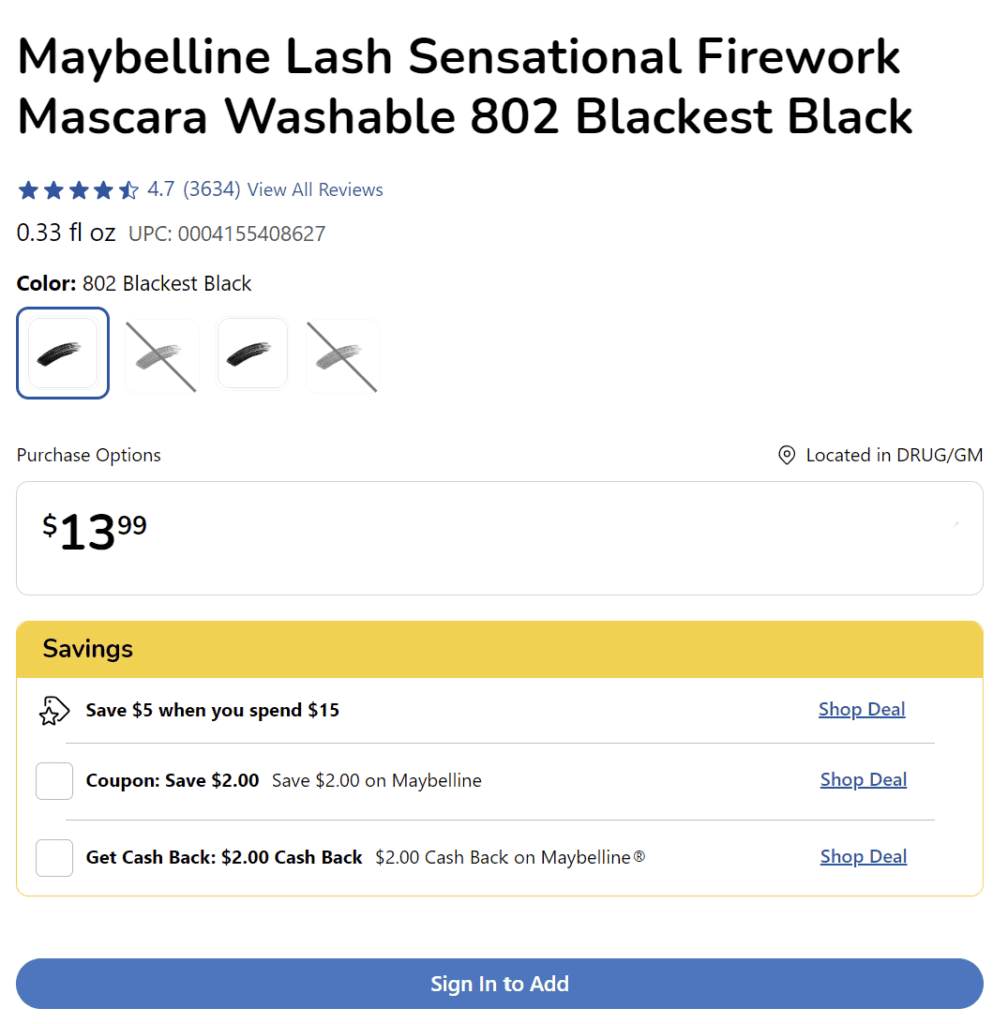Viewport: 1008px width, 1024px height.
Task: Click Shop Deal for Save $5 offer
Action: (861, 709)
